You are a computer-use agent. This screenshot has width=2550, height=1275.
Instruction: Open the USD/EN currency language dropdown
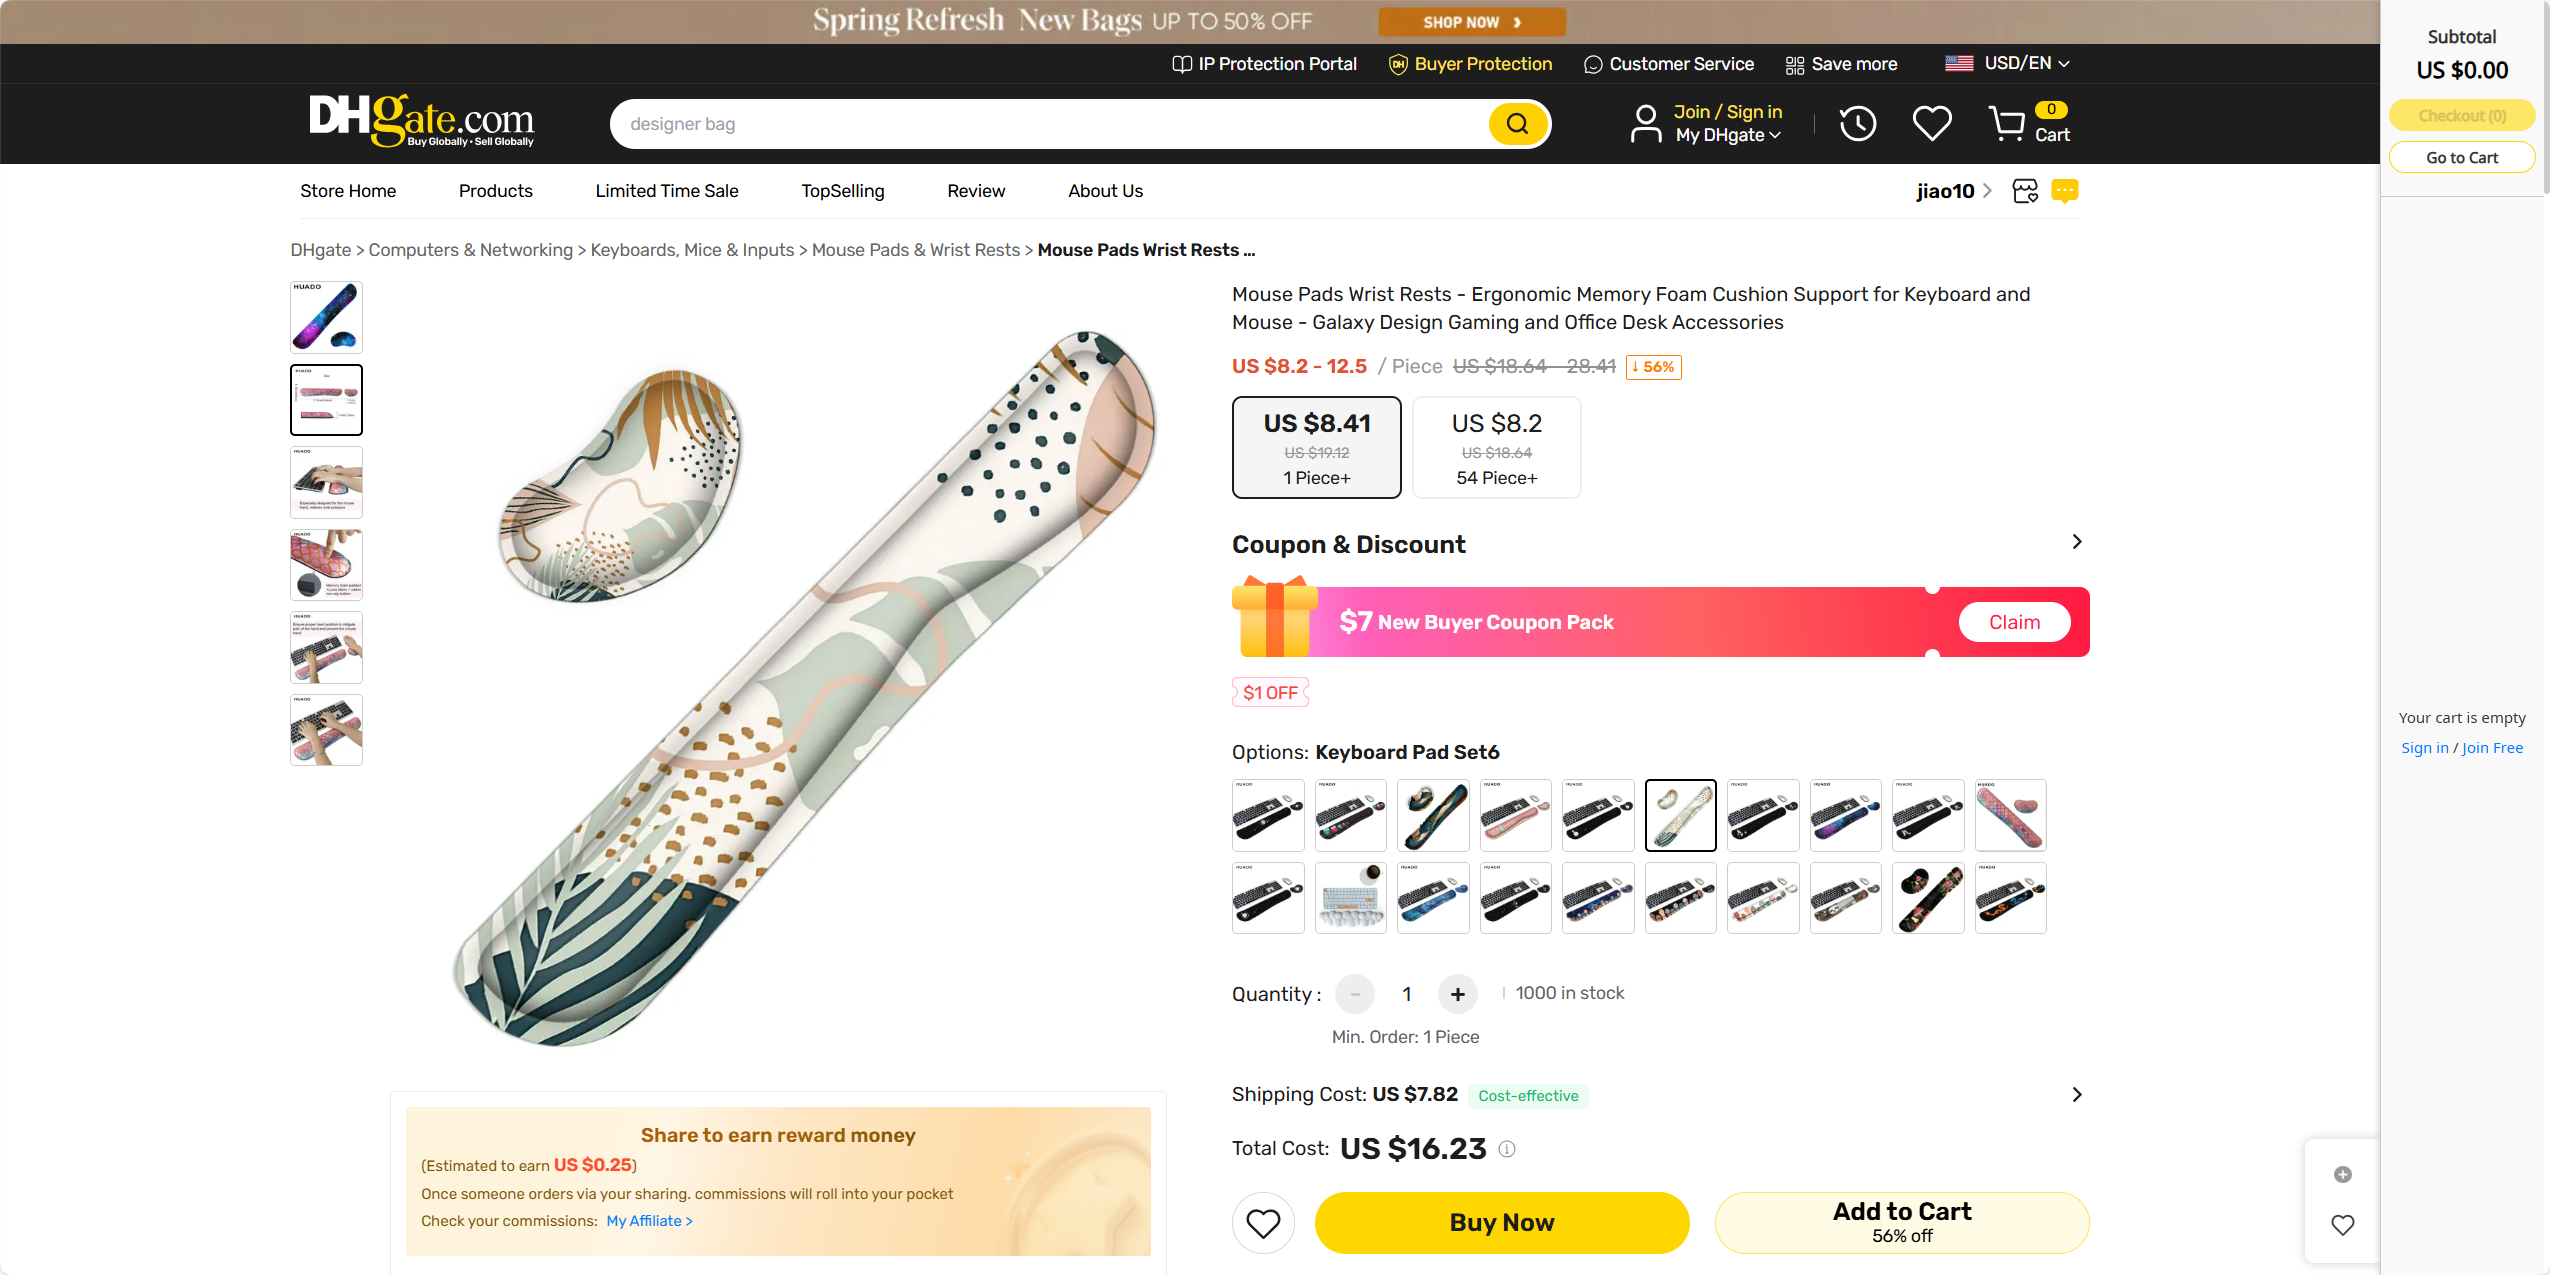point(2007,63)
